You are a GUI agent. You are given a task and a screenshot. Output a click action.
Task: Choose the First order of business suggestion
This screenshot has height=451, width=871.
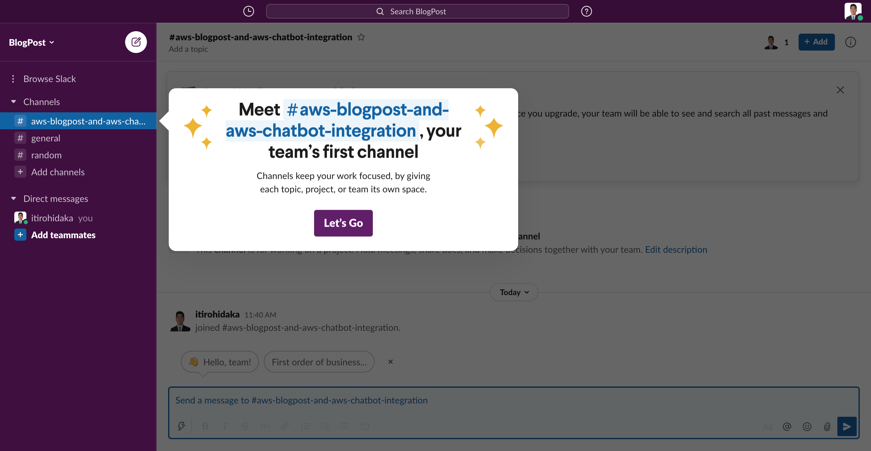319,362
